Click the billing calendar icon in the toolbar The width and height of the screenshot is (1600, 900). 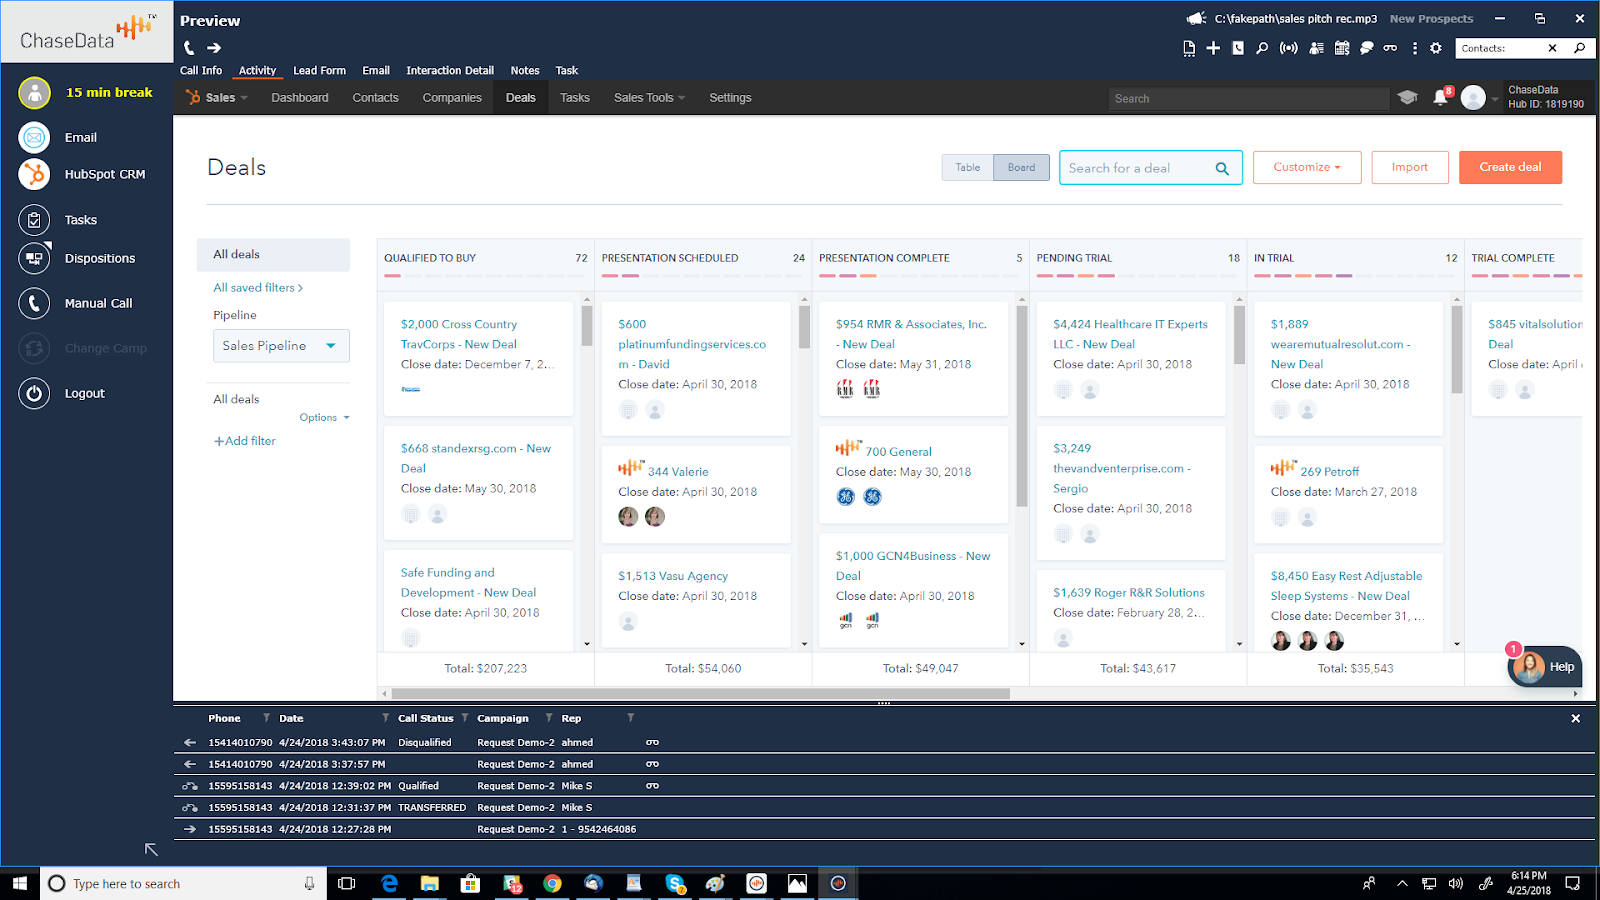[1341, 47]
